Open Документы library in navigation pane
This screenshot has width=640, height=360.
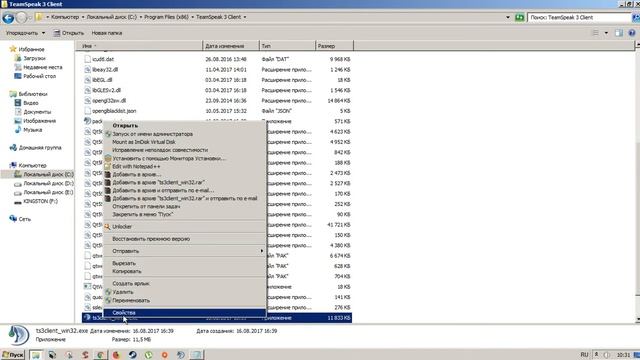pyautogui.click(x=37, y=112)
